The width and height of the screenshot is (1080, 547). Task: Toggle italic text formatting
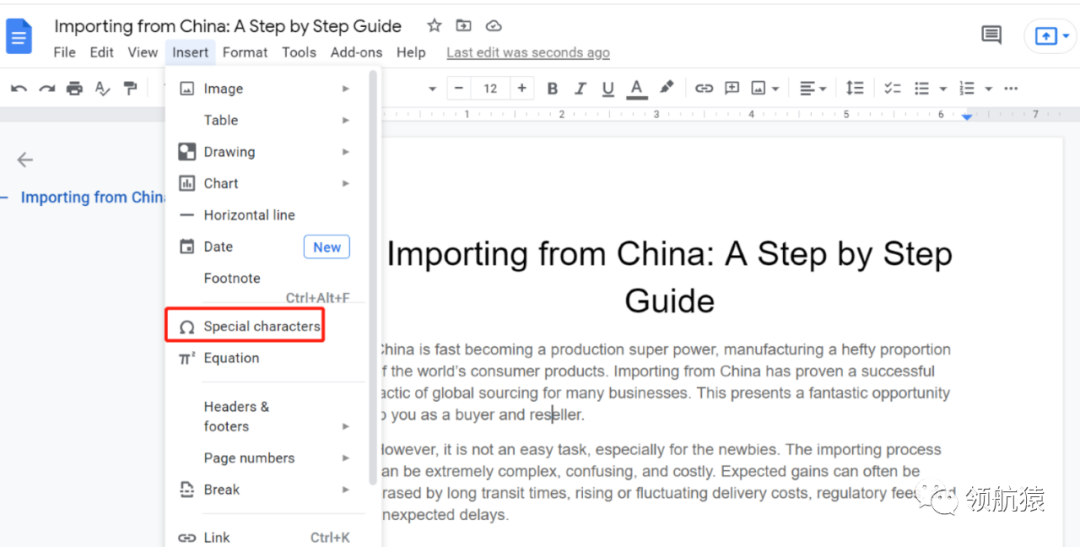[x=580, y=89]
